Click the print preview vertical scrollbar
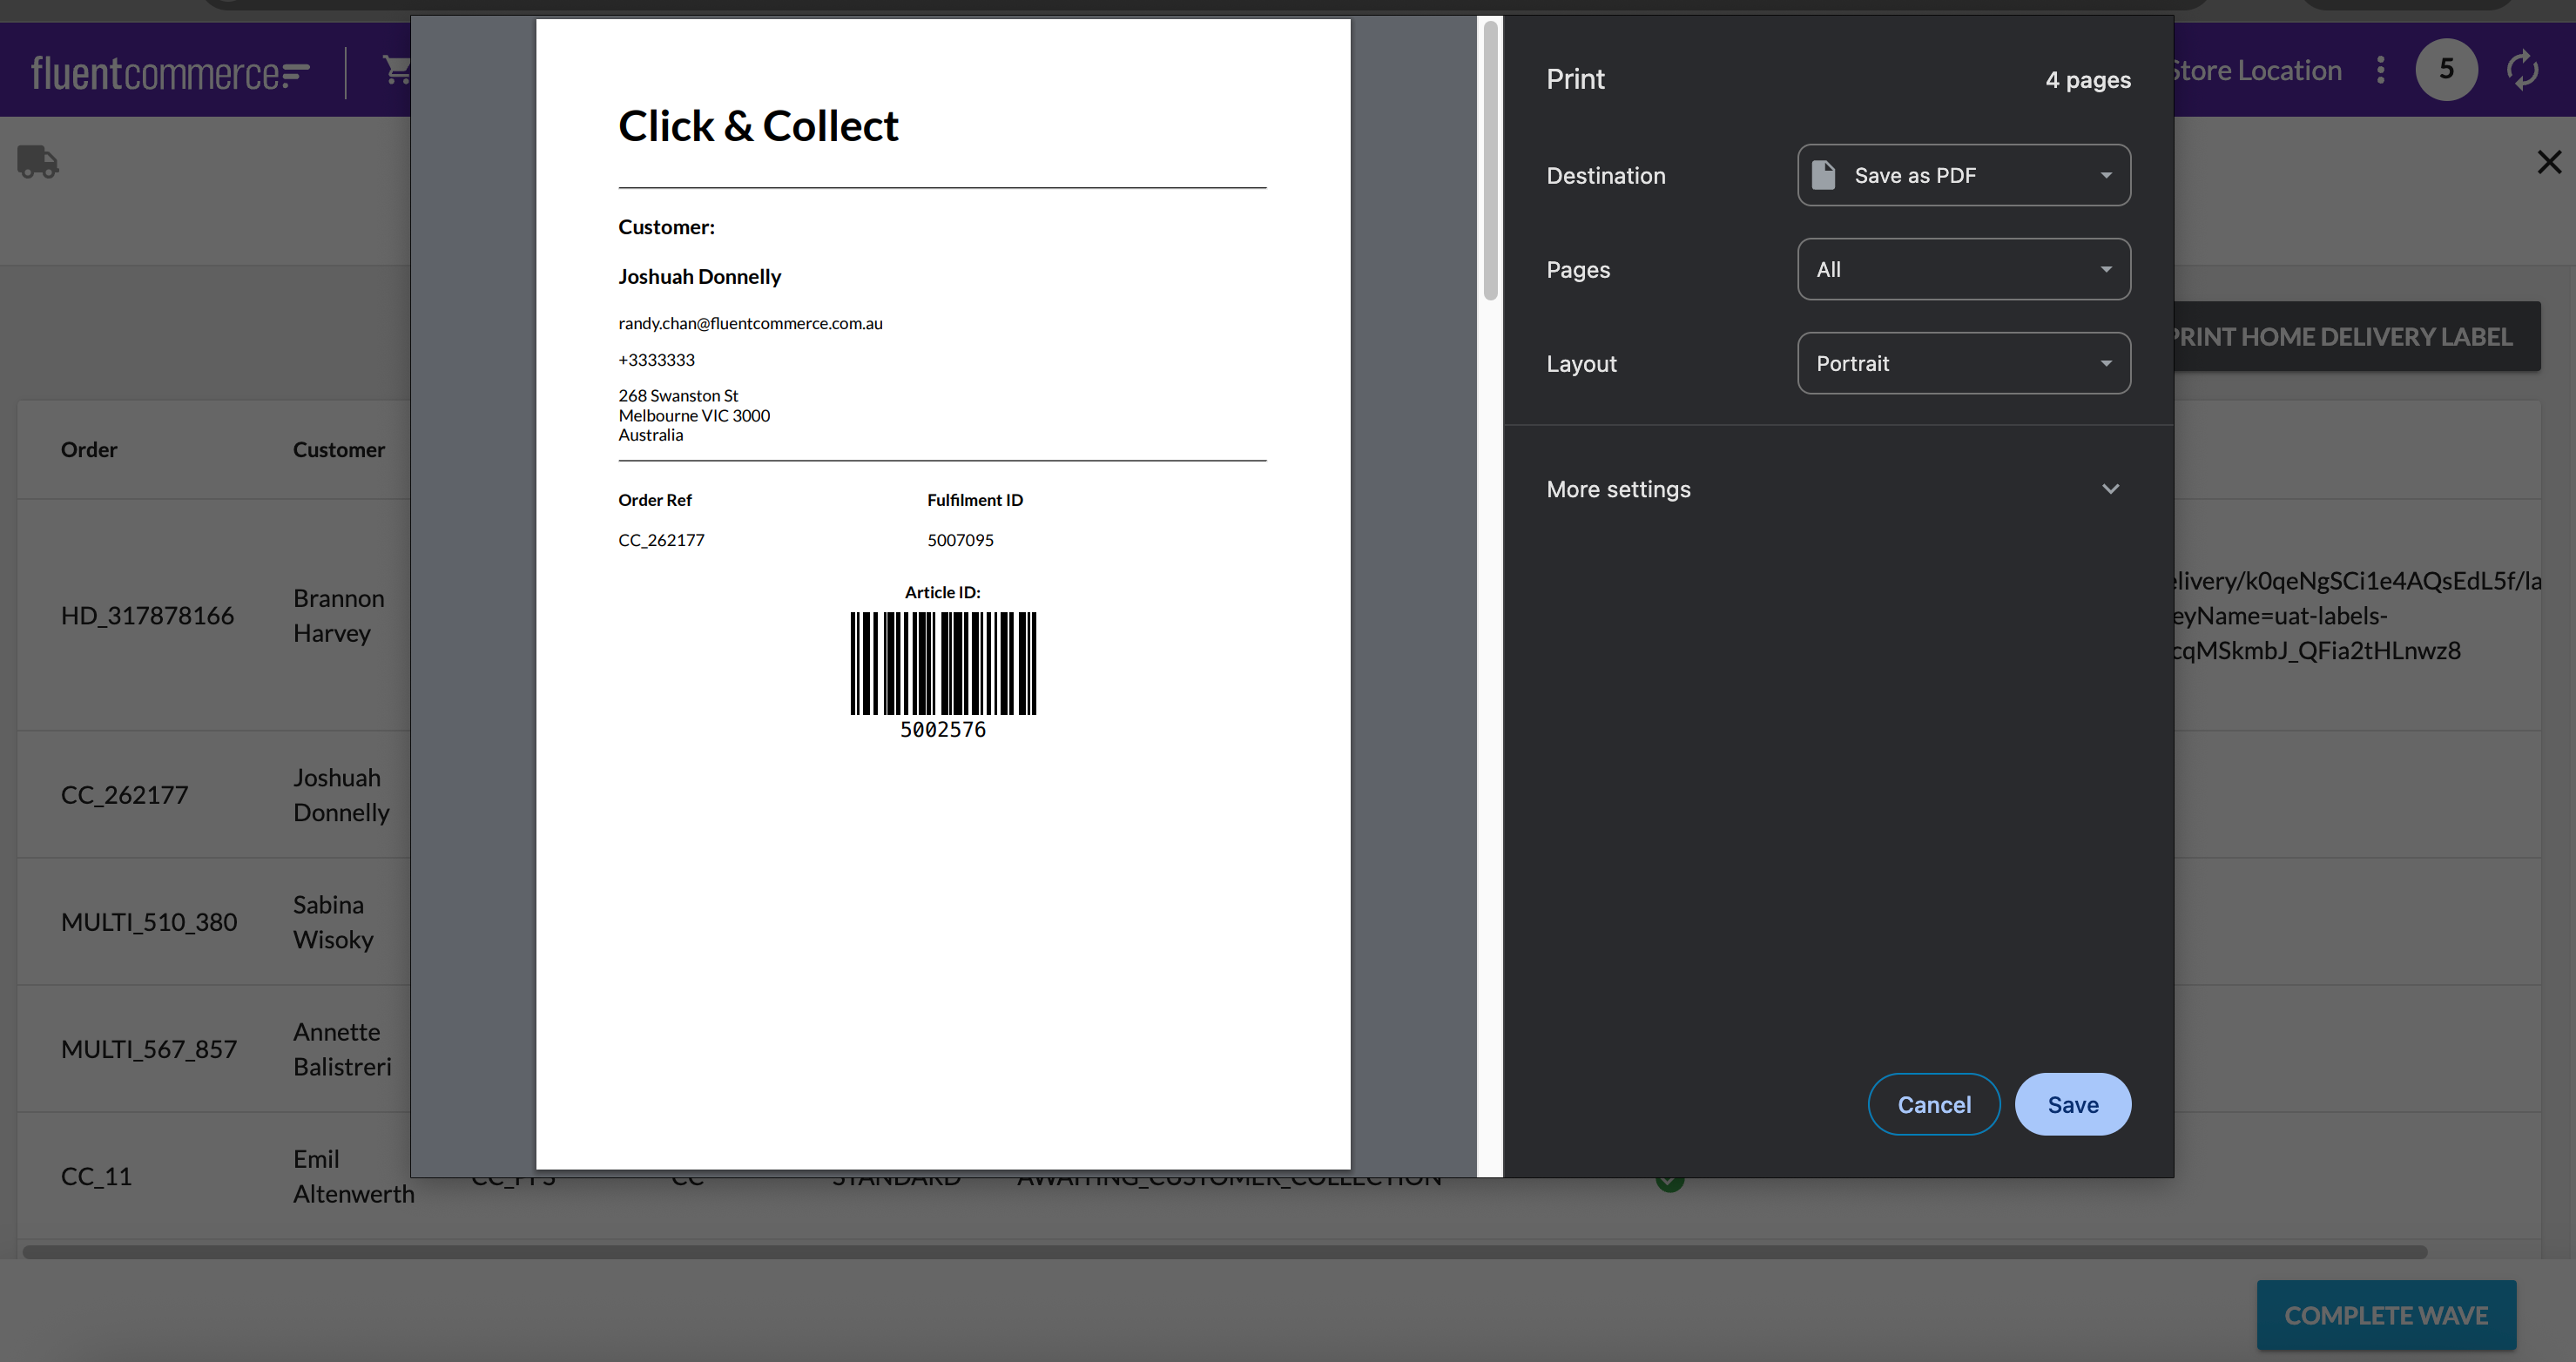Image resolution: width=2576 pixels, height=1362 pixels. click(1490, 160)
